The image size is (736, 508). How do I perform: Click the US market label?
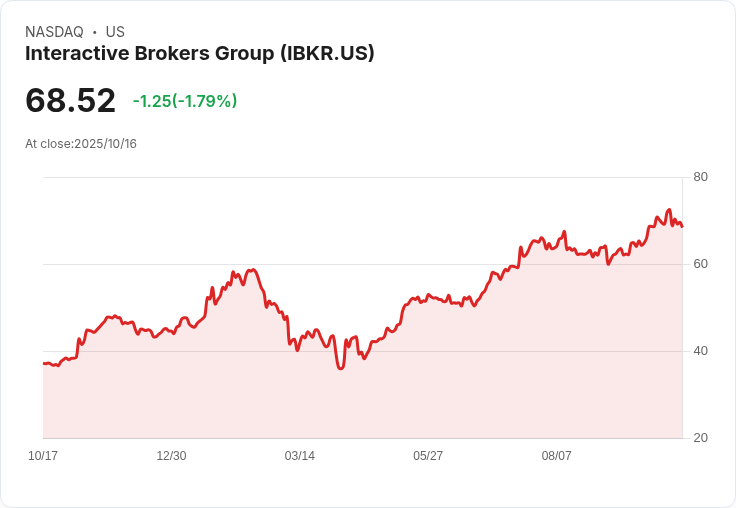point(115,32)
